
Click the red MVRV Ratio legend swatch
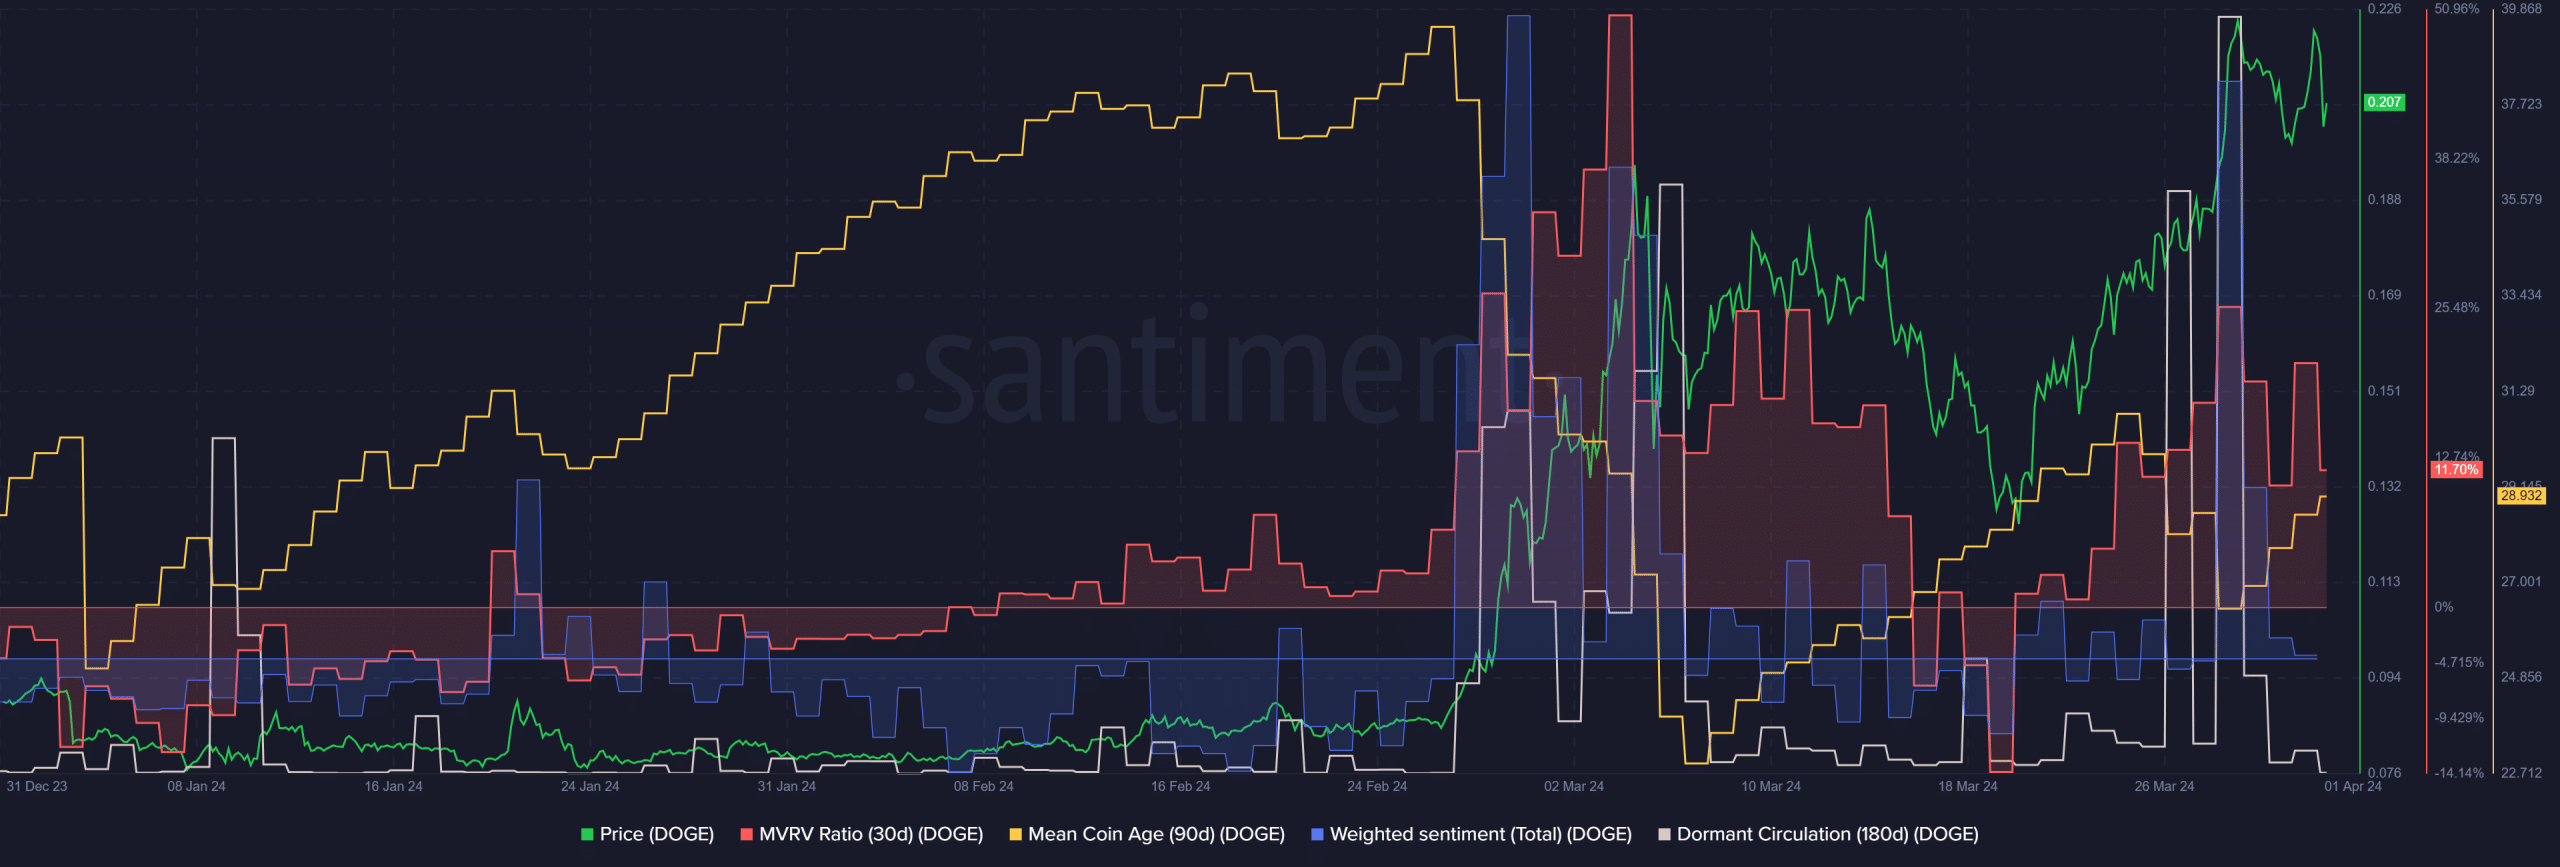click(x=746, y=834)
